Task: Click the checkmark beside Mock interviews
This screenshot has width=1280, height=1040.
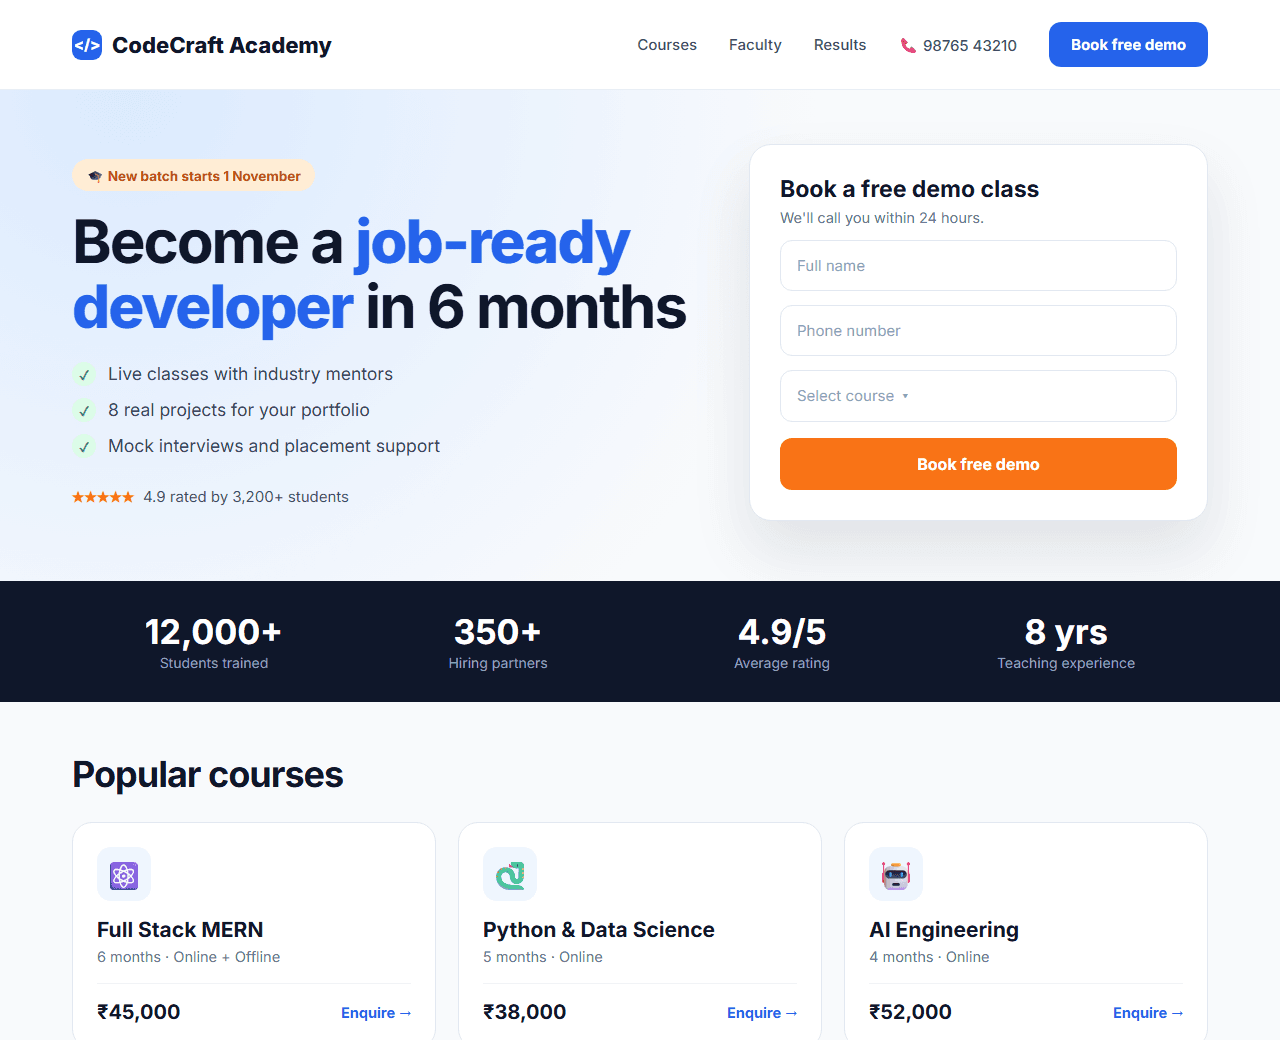Action: coord(85,447)
